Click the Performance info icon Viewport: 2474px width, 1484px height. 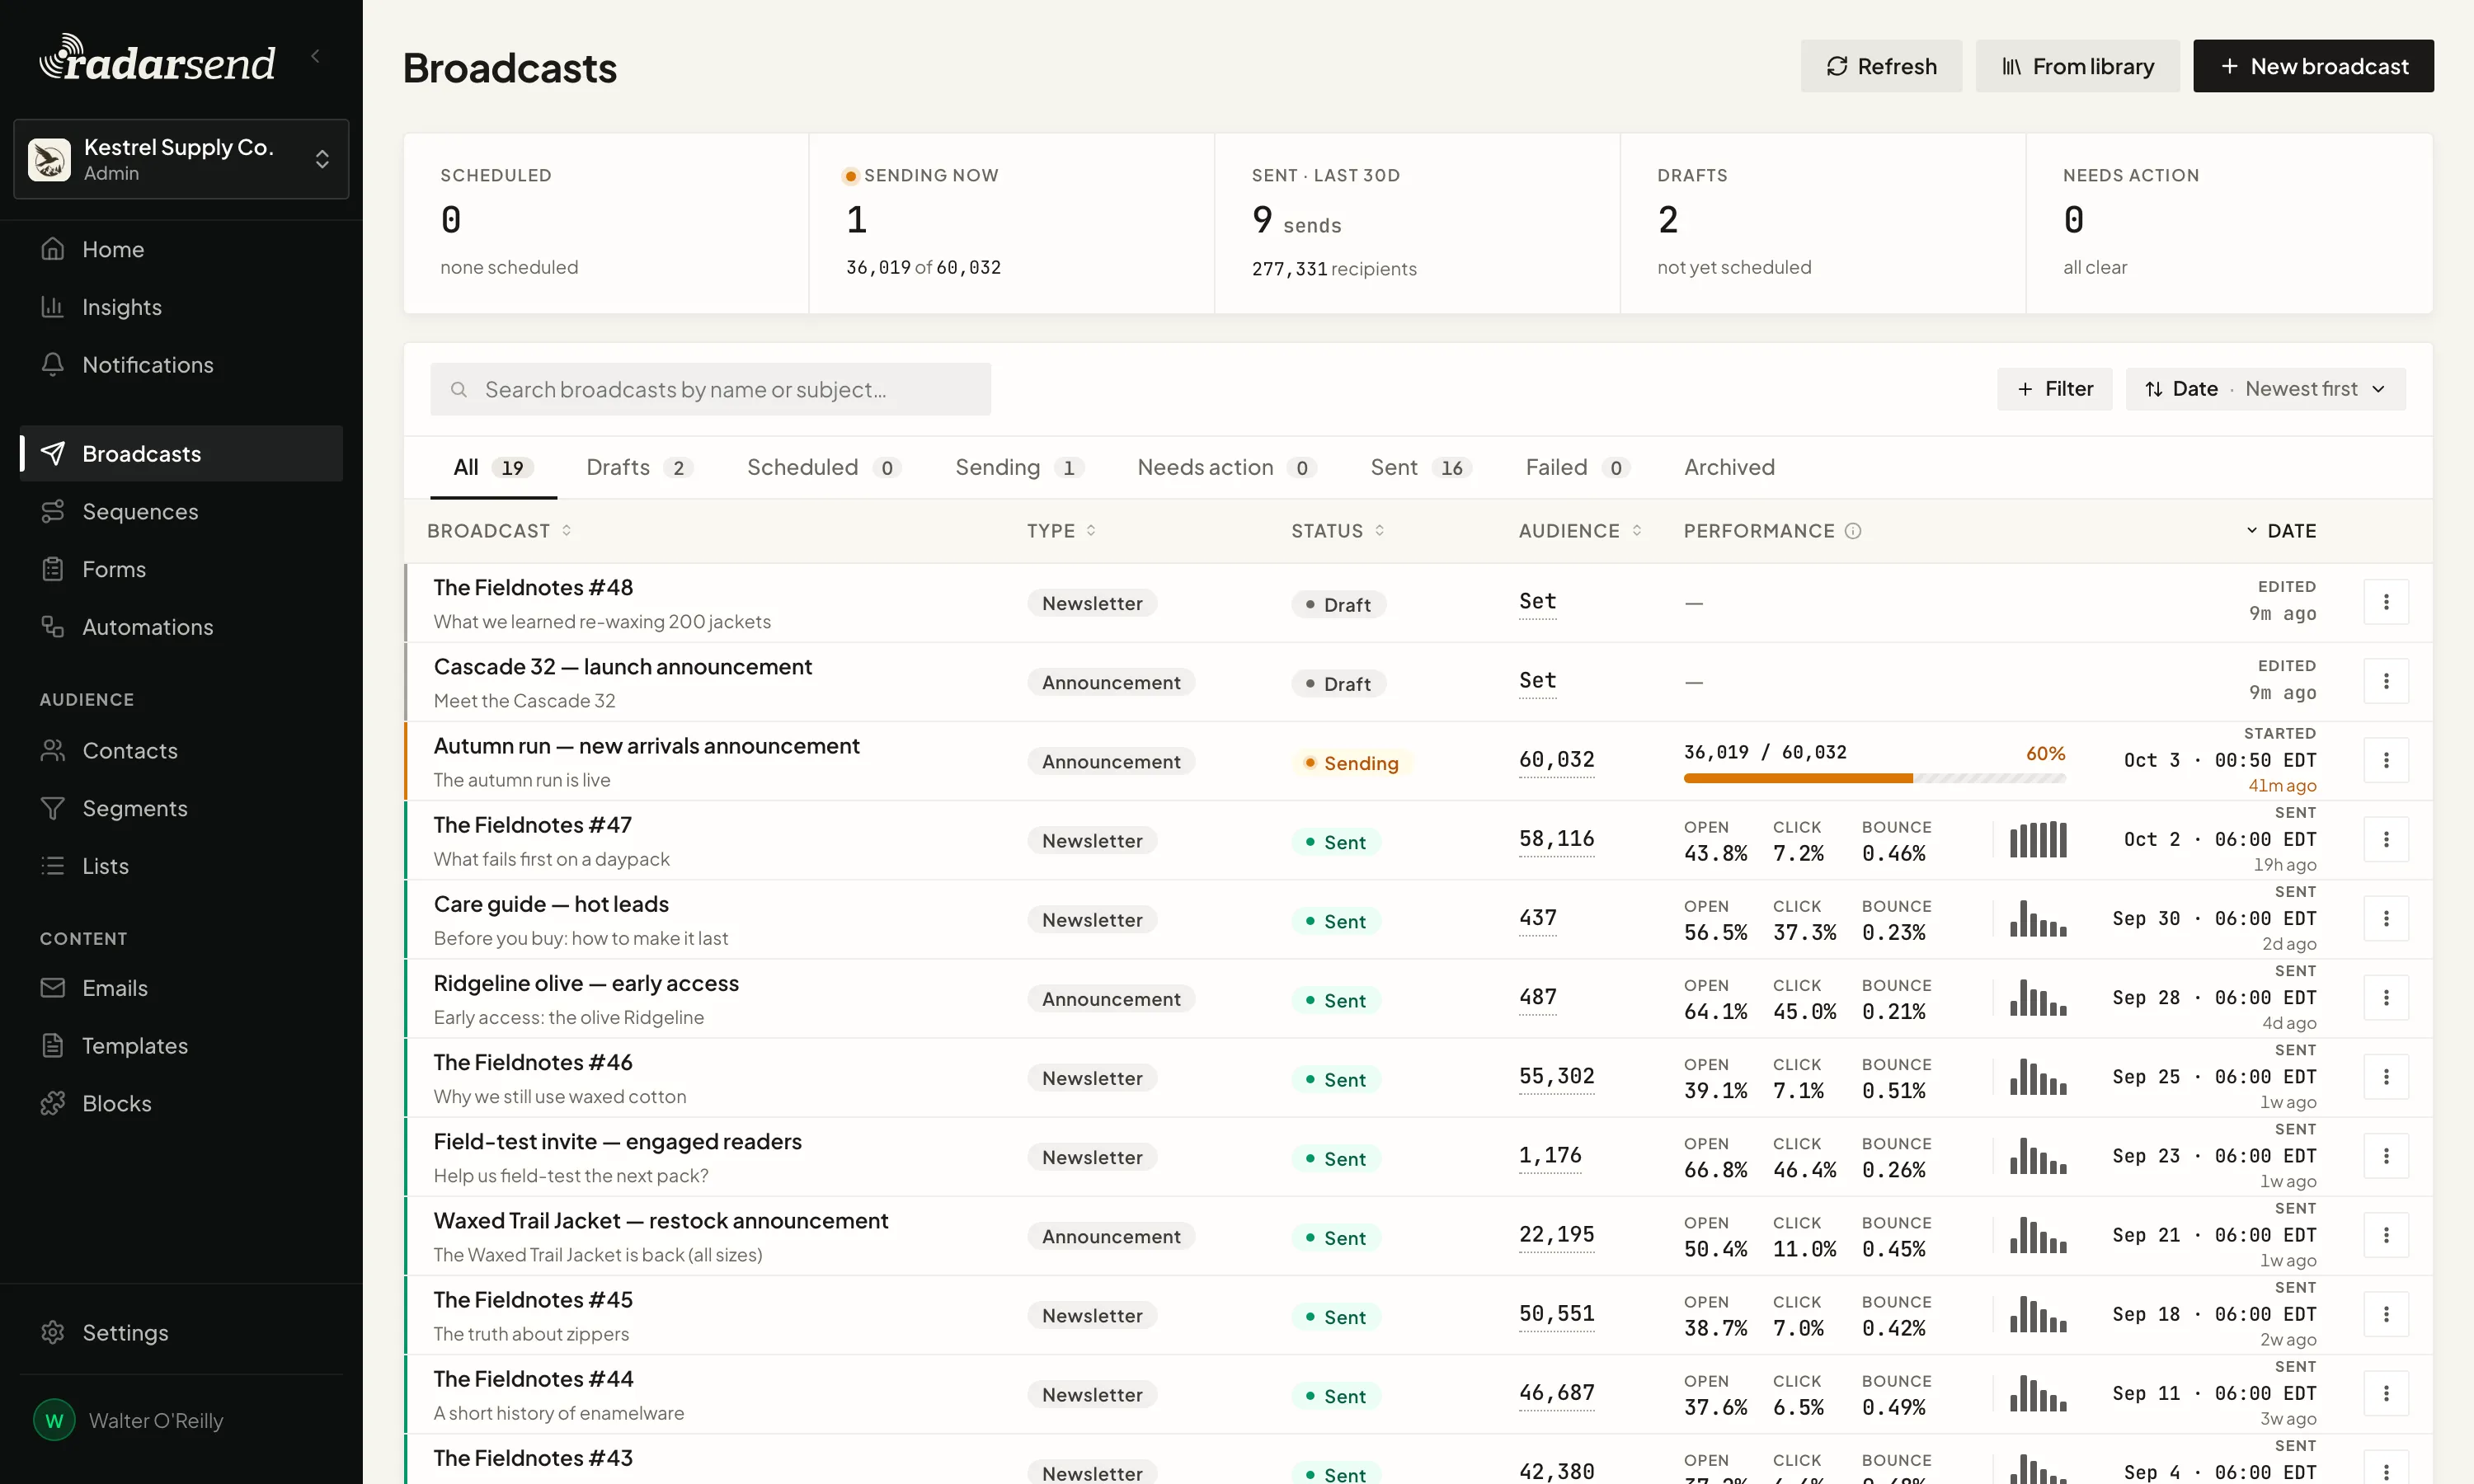coord(1853,531)
